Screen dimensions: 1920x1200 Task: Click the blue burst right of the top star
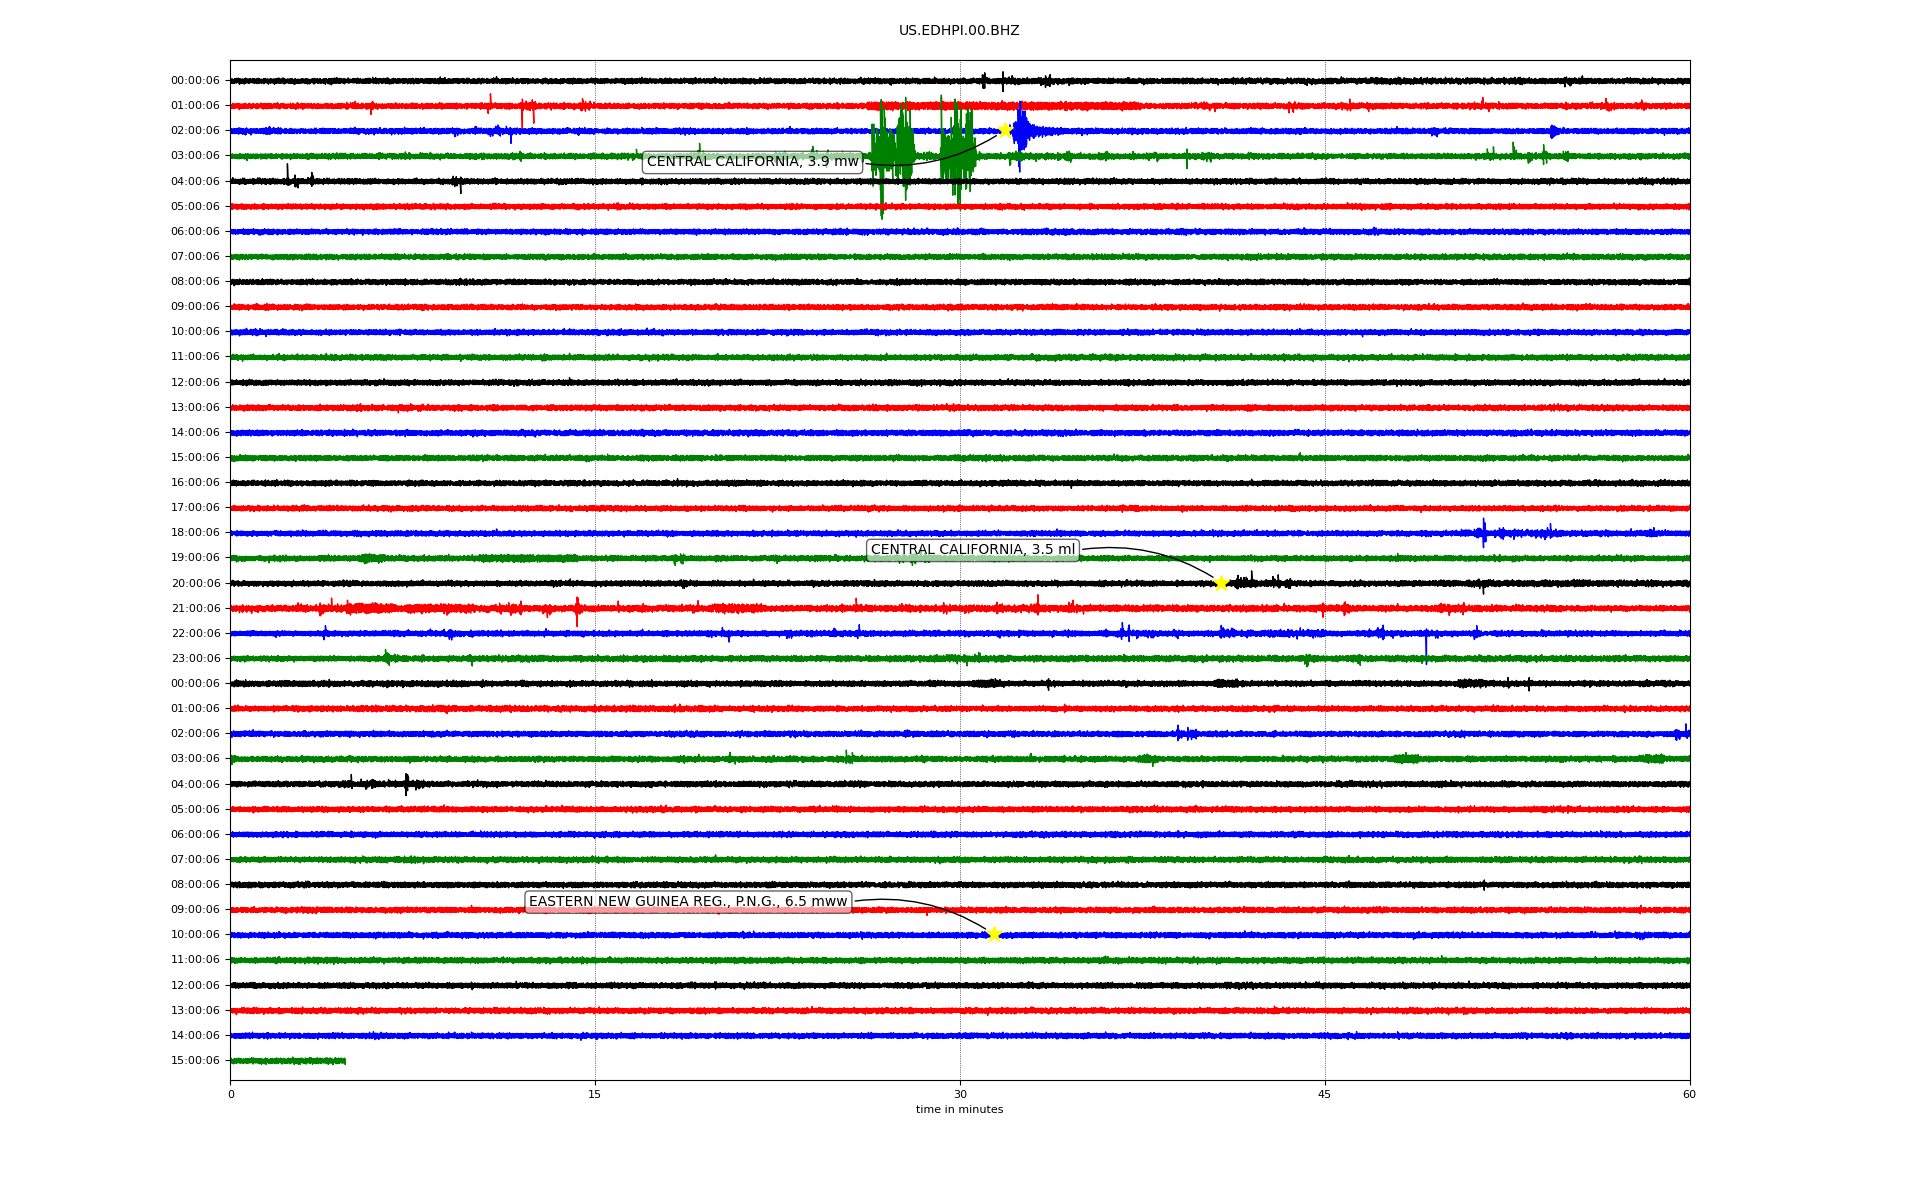coord(1022,130)
